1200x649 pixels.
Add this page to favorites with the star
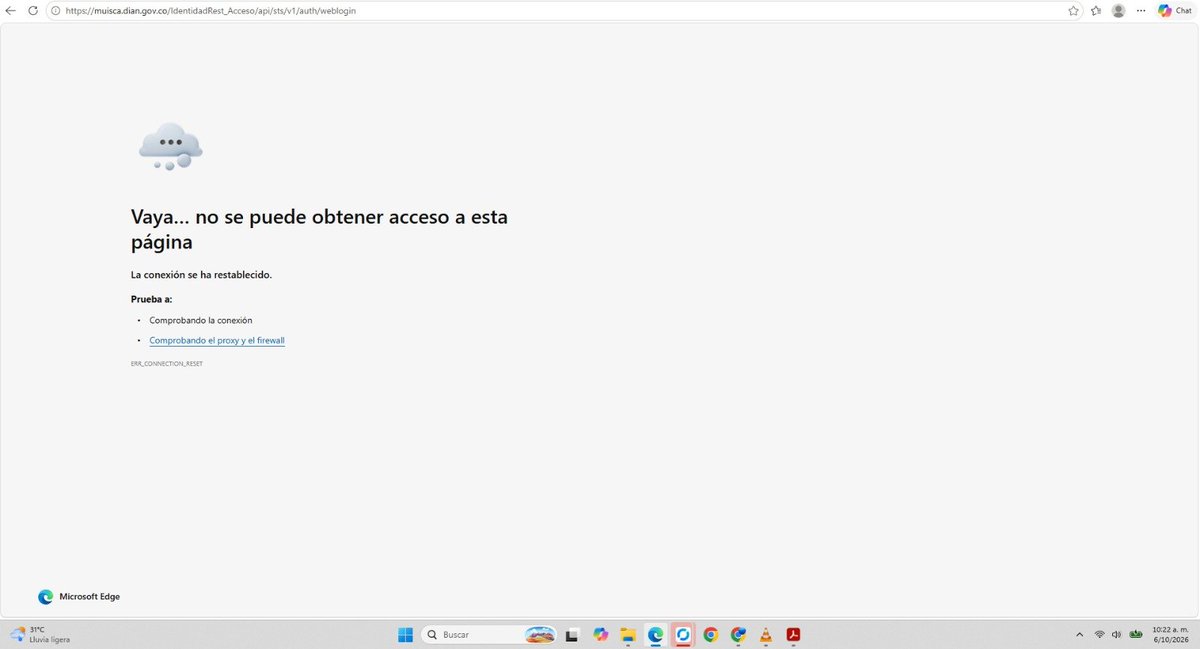tap(1074, 10)
